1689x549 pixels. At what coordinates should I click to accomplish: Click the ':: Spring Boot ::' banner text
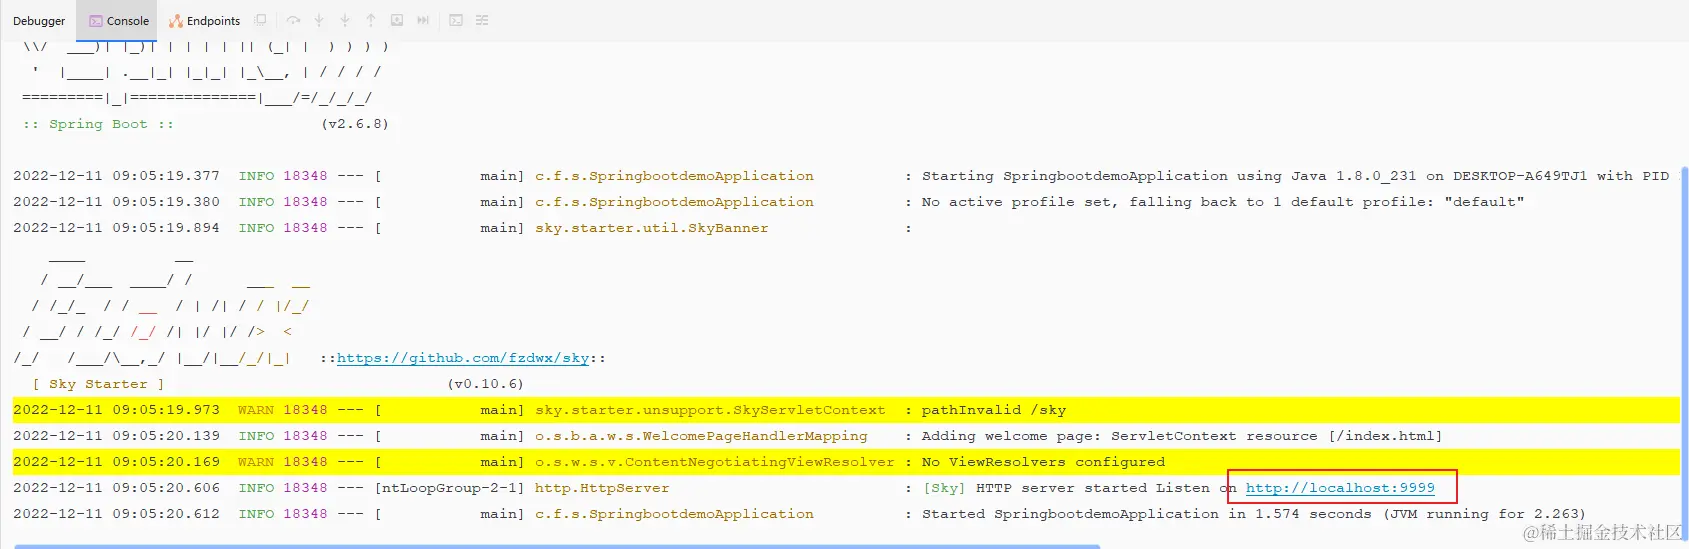tap(98, 124)
